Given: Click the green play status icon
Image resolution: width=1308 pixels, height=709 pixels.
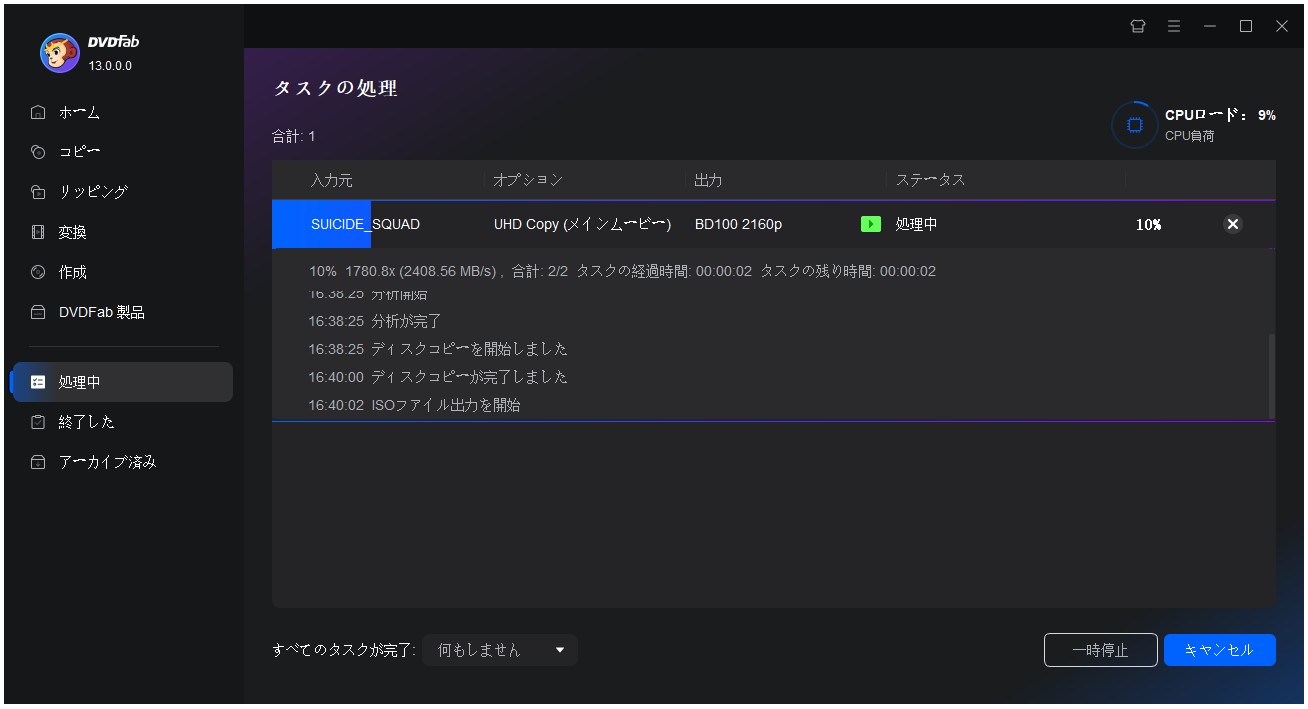Looking at the screenshot, I should (871, 224).
